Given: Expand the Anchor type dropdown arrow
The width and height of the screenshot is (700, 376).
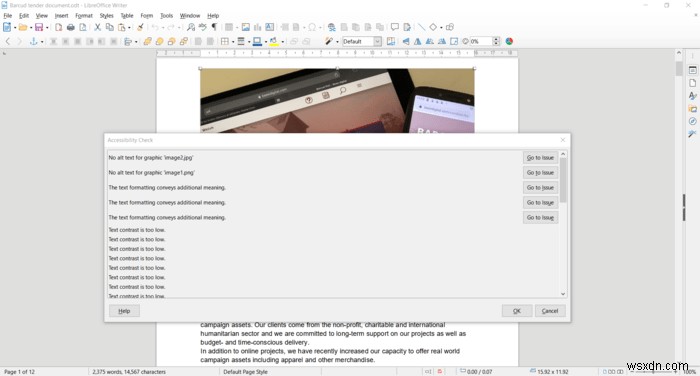Looking at the screenshot, I should 42,42.
